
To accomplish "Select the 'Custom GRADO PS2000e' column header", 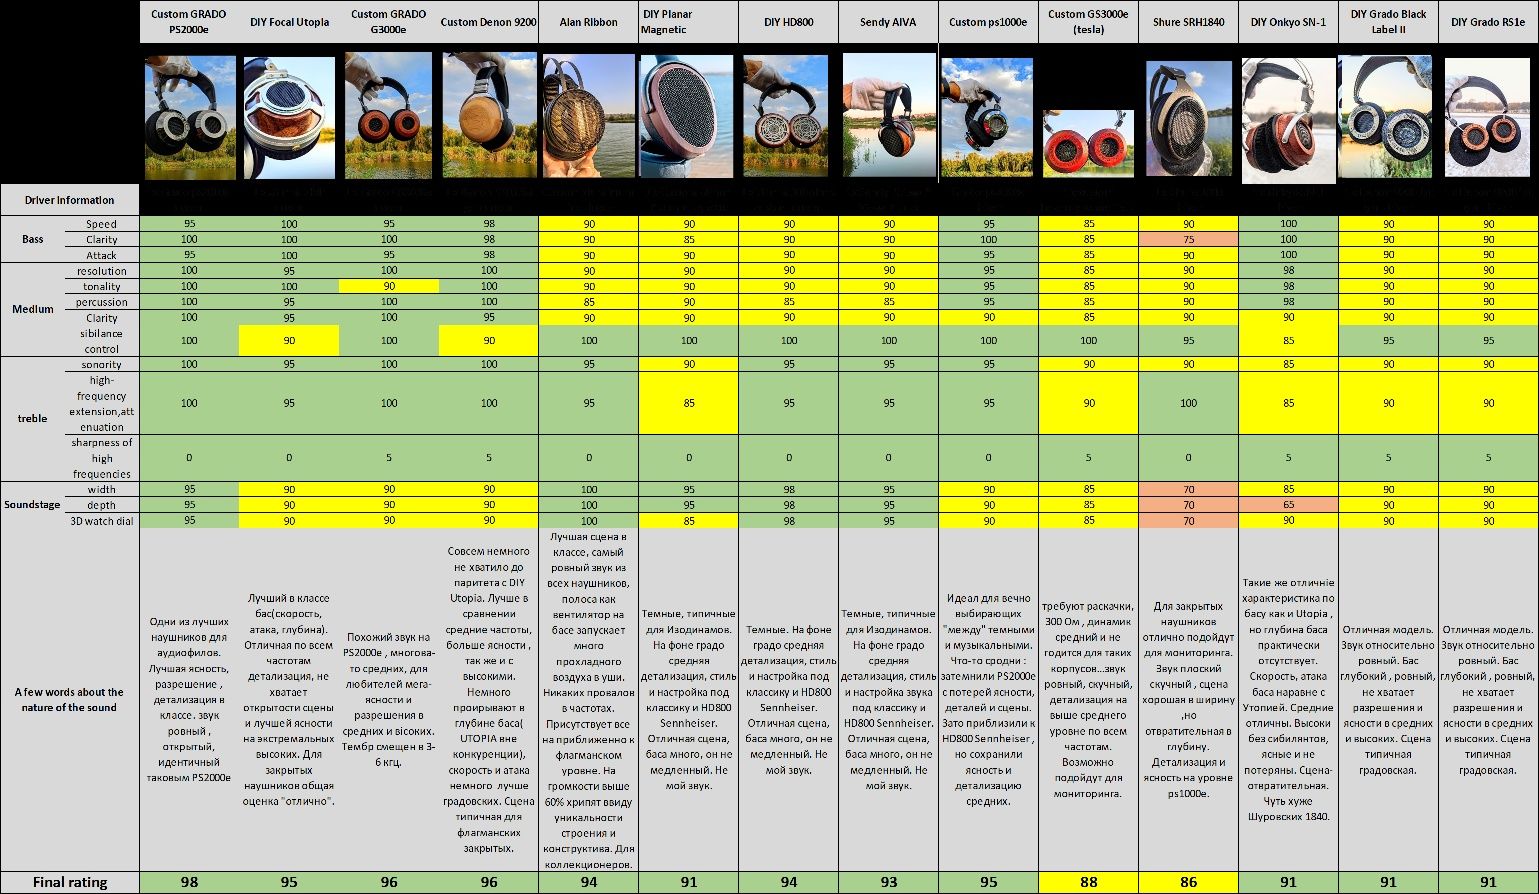I will [x=189, y=22].
